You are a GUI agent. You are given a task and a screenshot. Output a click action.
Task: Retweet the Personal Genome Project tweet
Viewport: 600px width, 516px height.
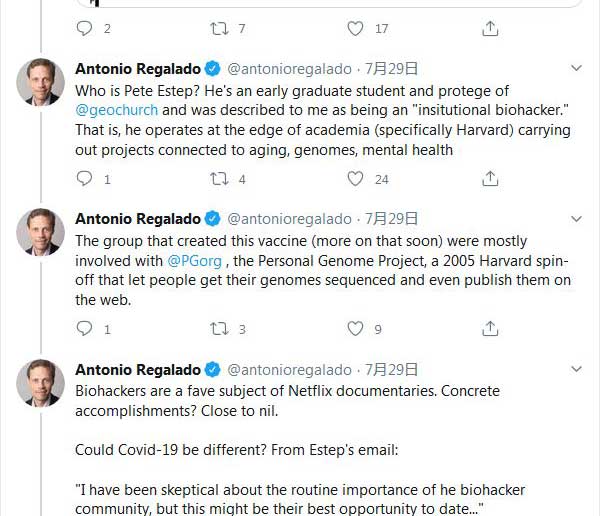219,328
